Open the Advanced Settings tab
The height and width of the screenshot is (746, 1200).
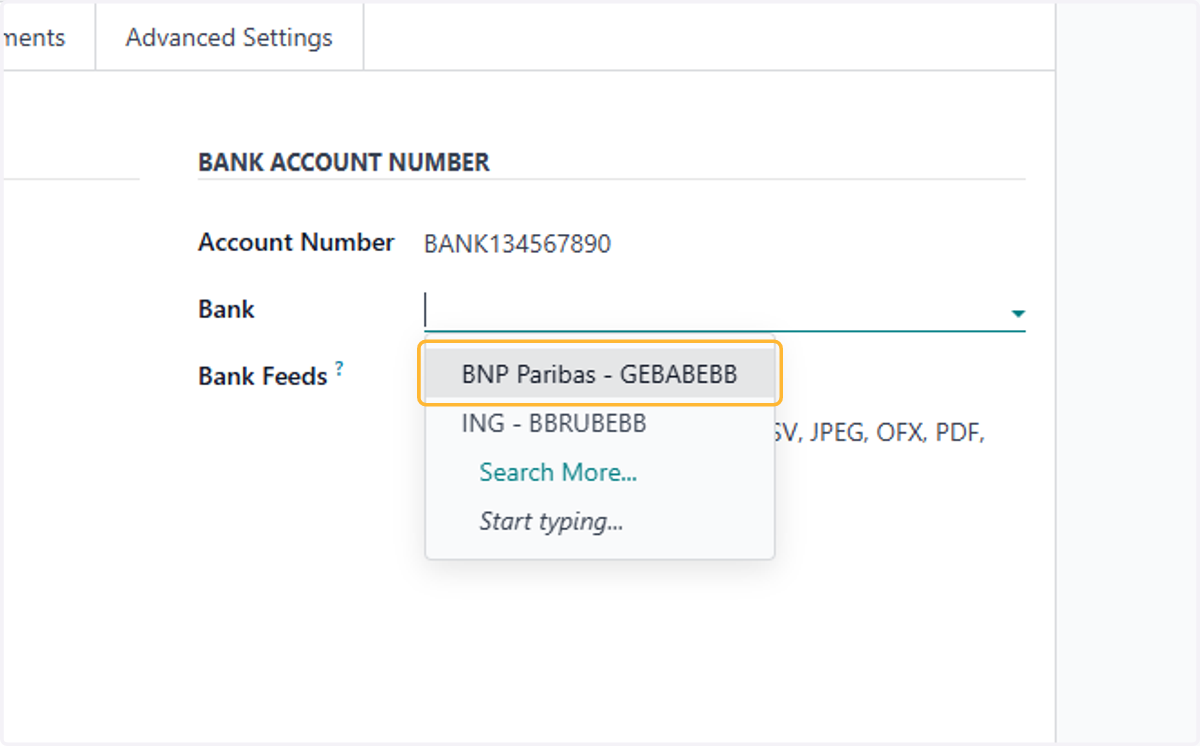point(229,38)
